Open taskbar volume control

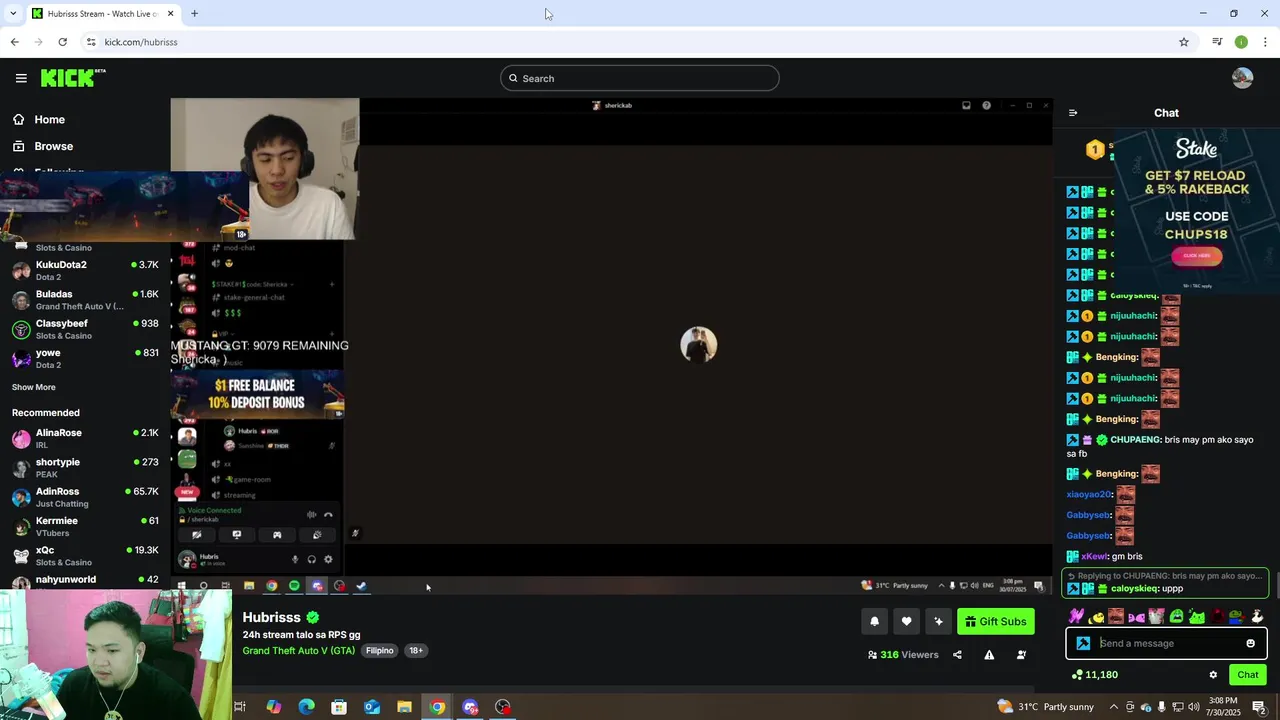click(1194, 707)
